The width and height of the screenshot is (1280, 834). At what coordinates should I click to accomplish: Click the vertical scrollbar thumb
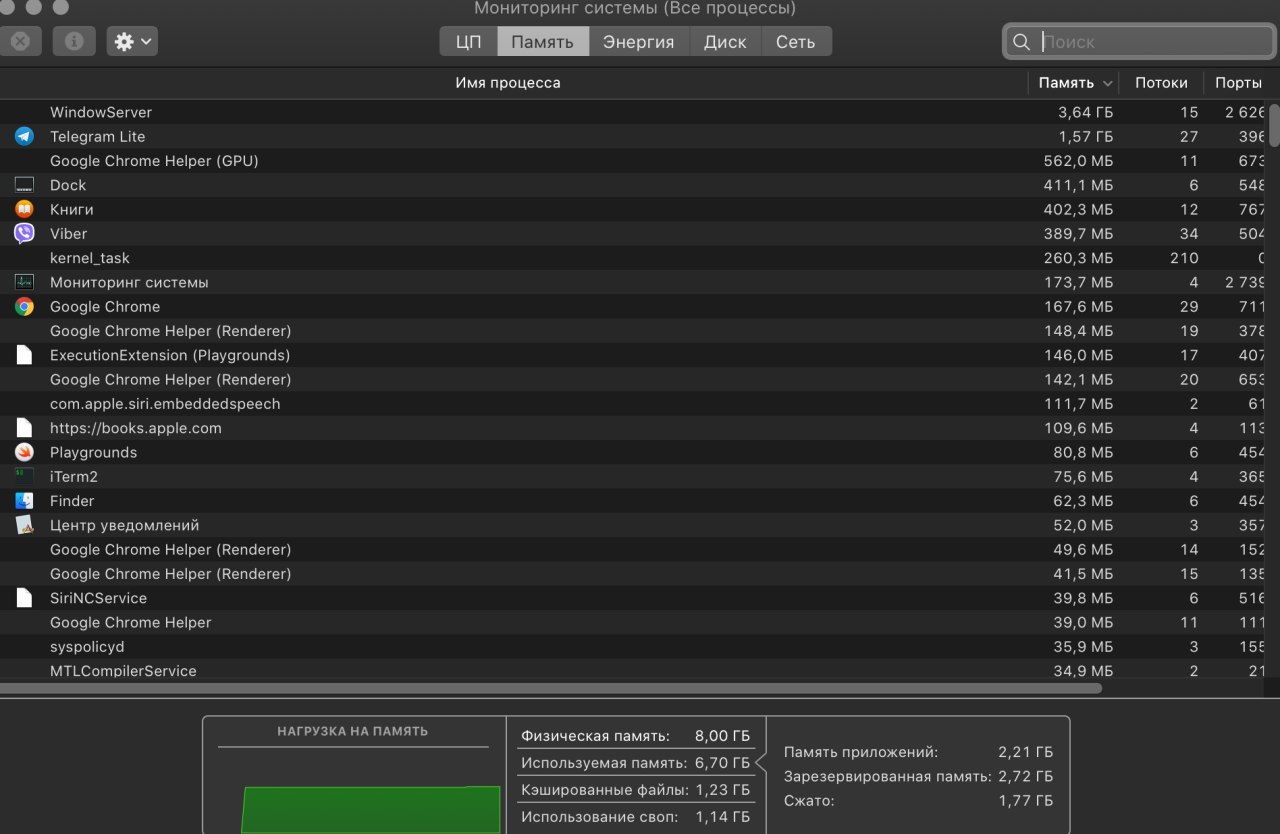(1274, 125)
